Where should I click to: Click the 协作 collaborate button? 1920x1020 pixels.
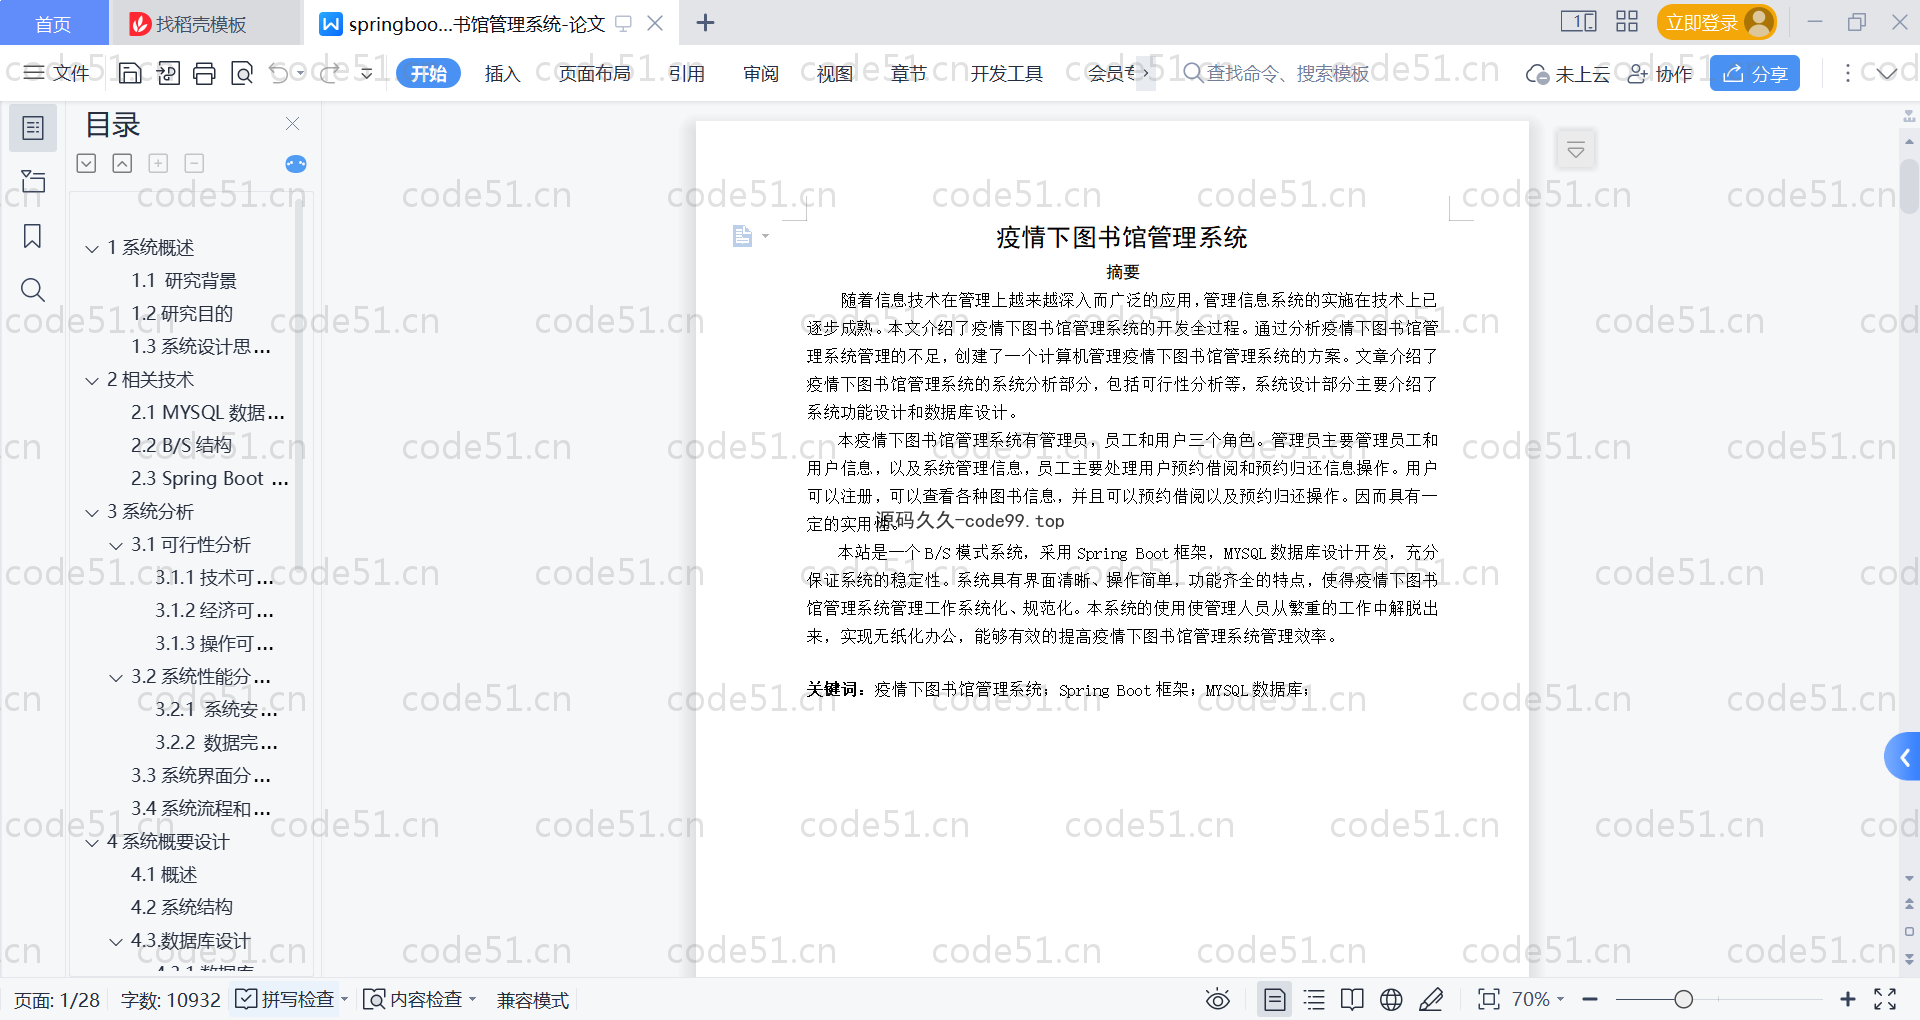1660,74
